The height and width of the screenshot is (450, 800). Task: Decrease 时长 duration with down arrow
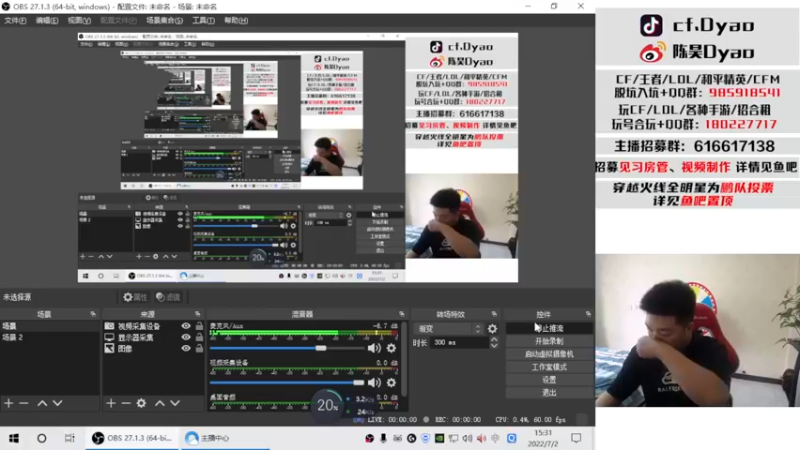494,346
